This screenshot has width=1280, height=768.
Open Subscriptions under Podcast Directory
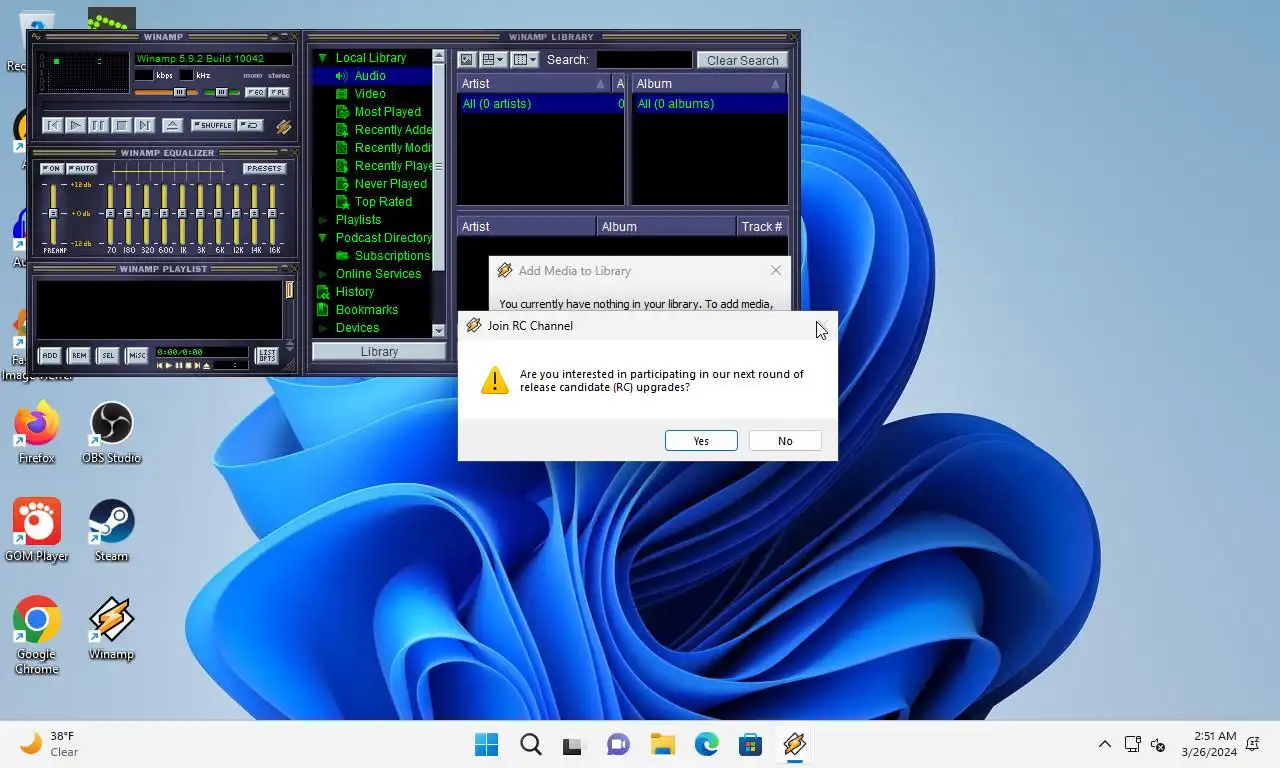[x=392, y=256]
